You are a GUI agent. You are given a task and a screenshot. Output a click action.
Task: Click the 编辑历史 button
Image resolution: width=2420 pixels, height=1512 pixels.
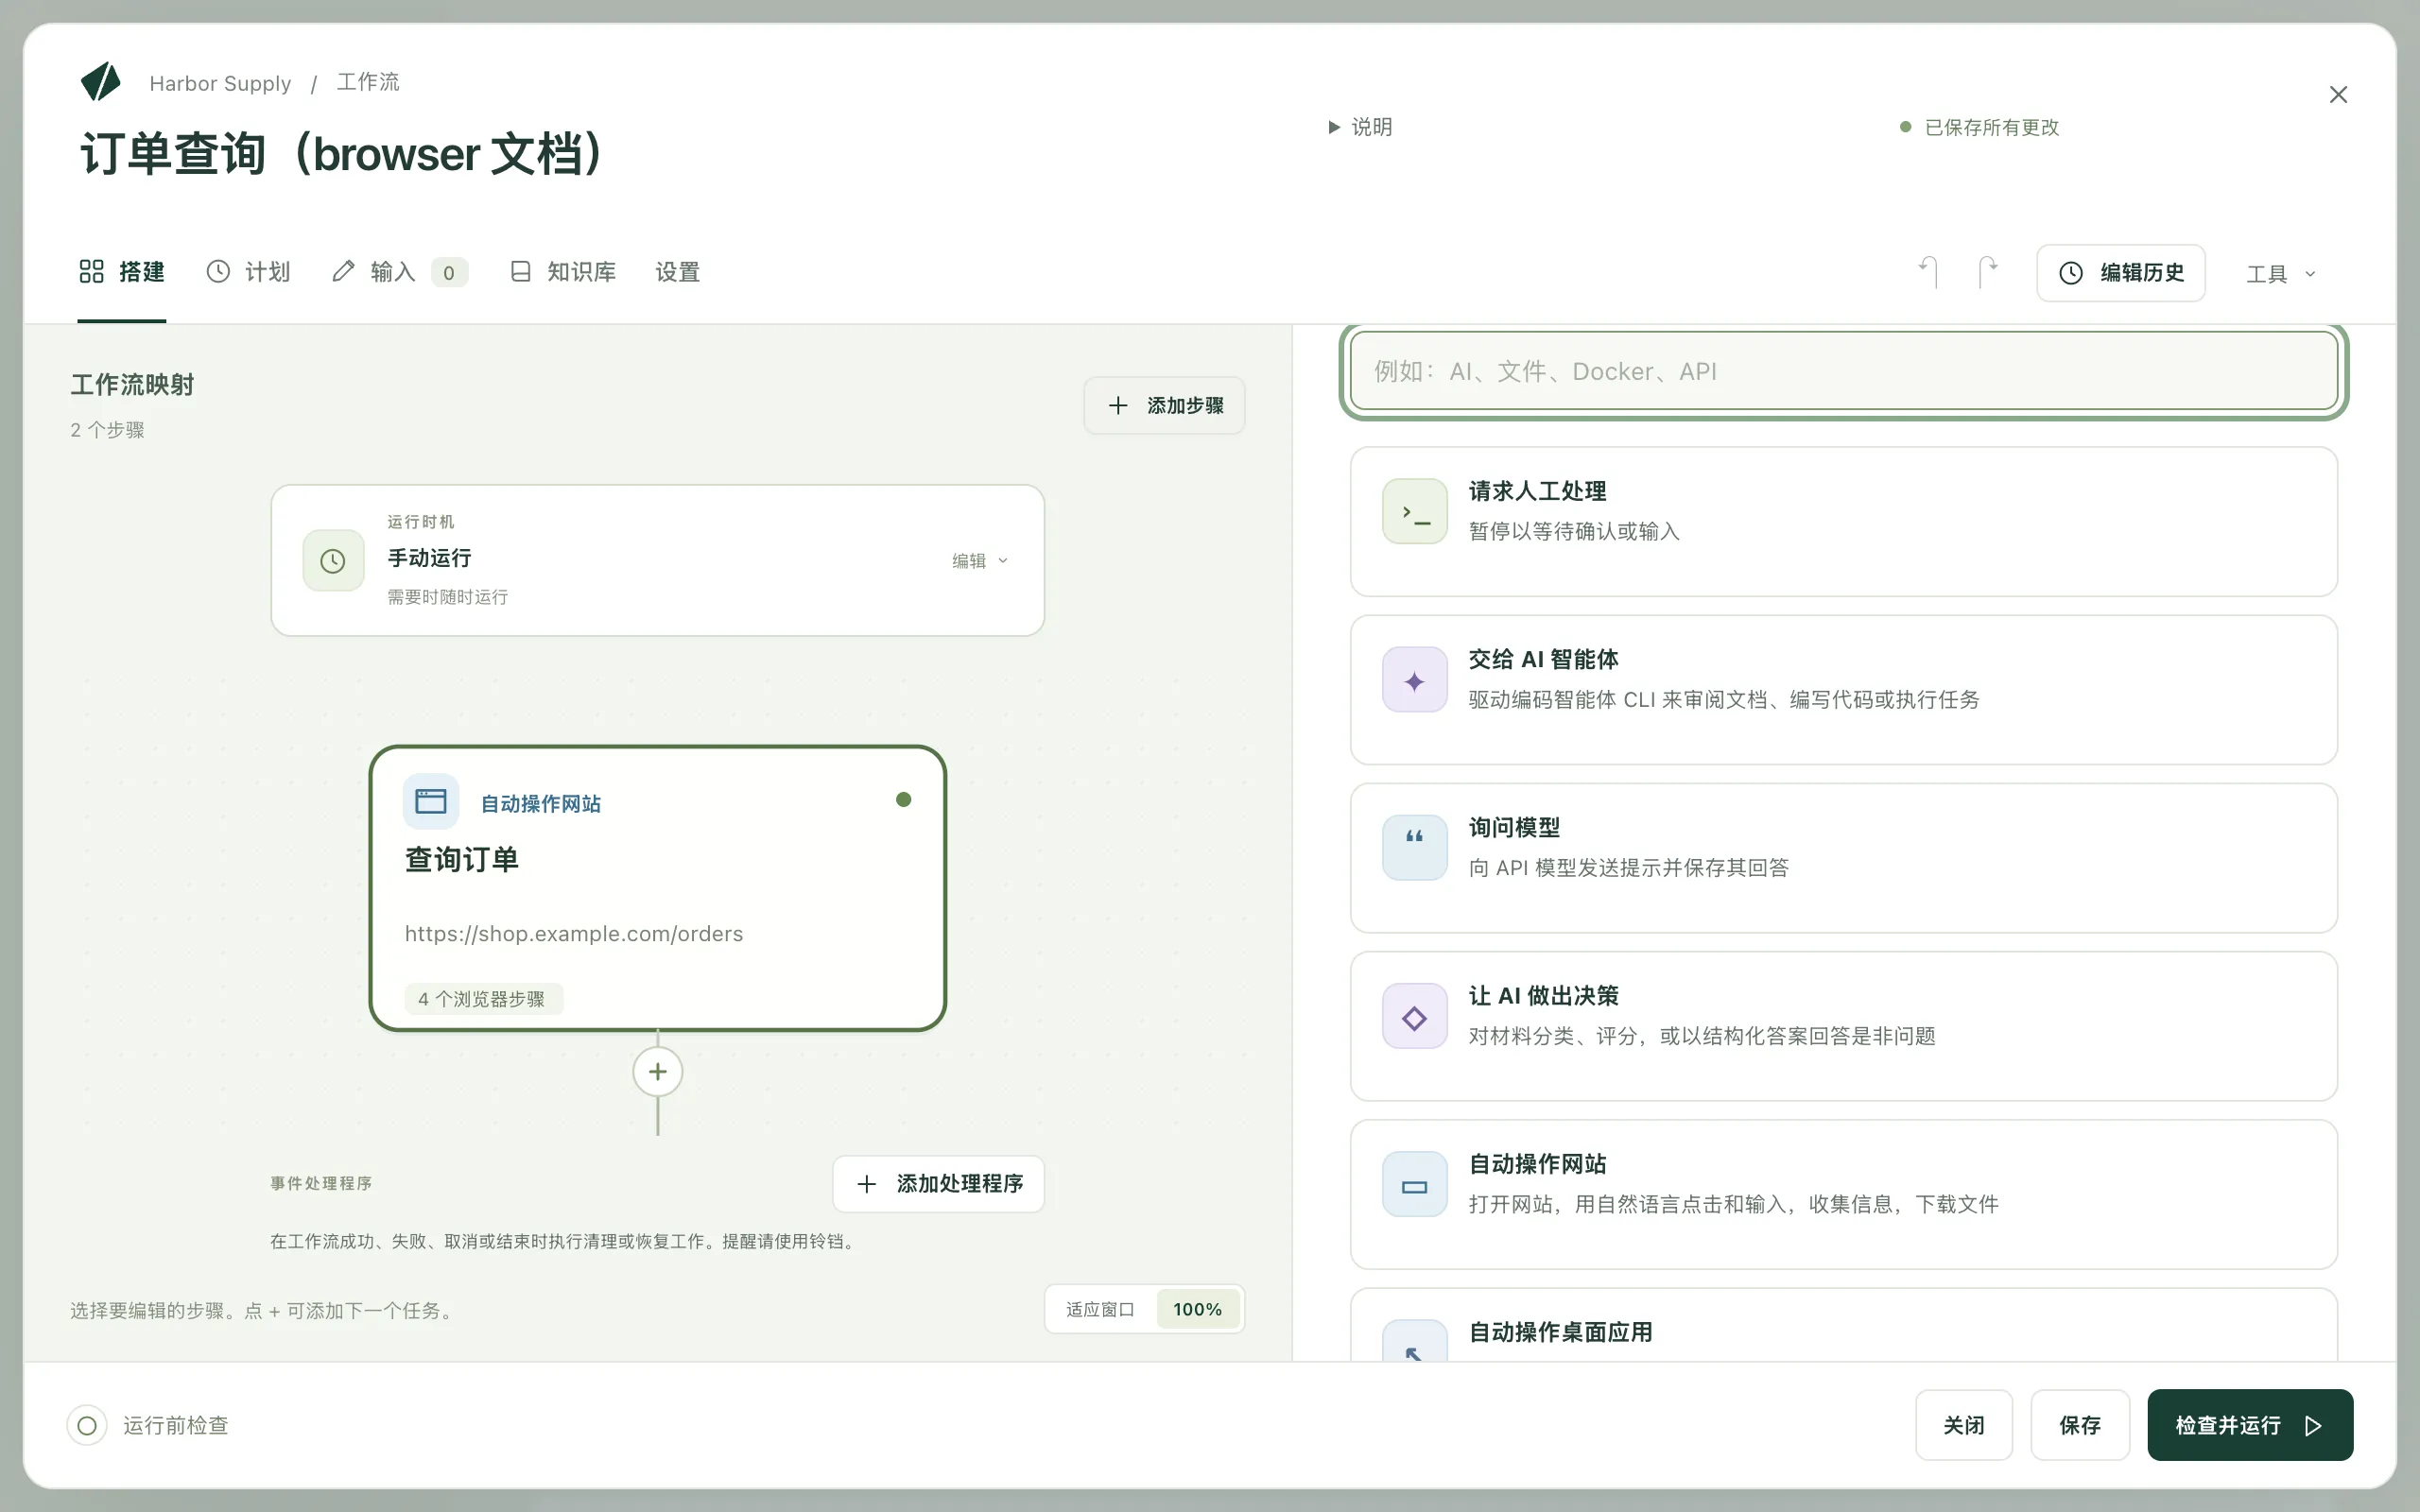pyautogui.click(x=2121, y=273)
